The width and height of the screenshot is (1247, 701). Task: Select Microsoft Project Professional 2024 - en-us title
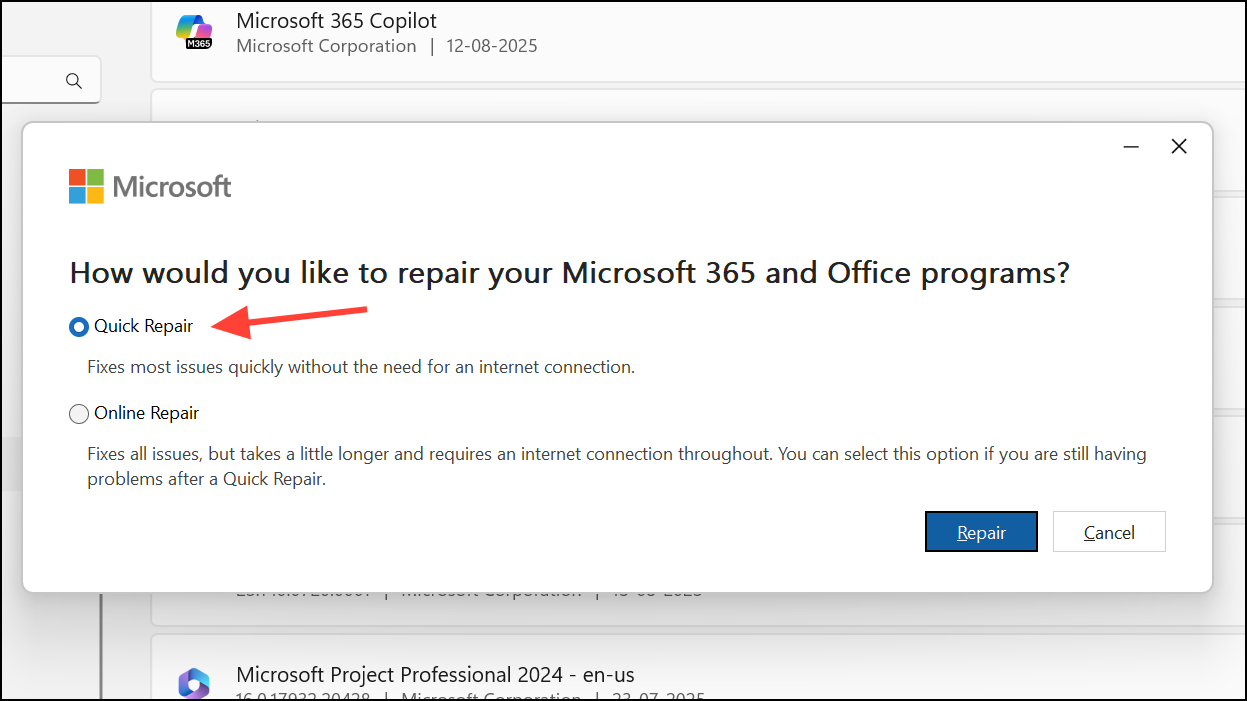(x=435, y=675)
